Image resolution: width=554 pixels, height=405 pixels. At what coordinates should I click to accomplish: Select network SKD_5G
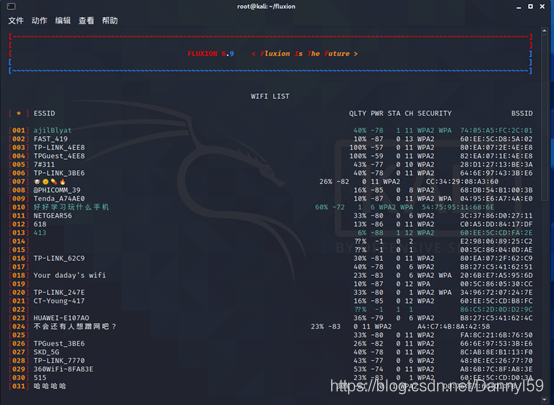pyautogui.click(x=46, y=352)
